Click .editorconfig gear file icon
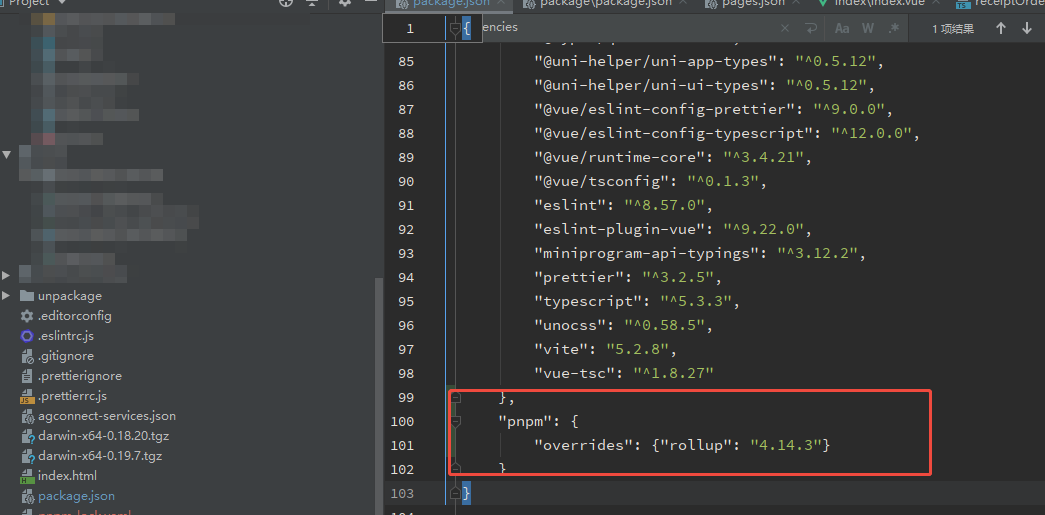 pyautogui.click(x=27, y=316)
